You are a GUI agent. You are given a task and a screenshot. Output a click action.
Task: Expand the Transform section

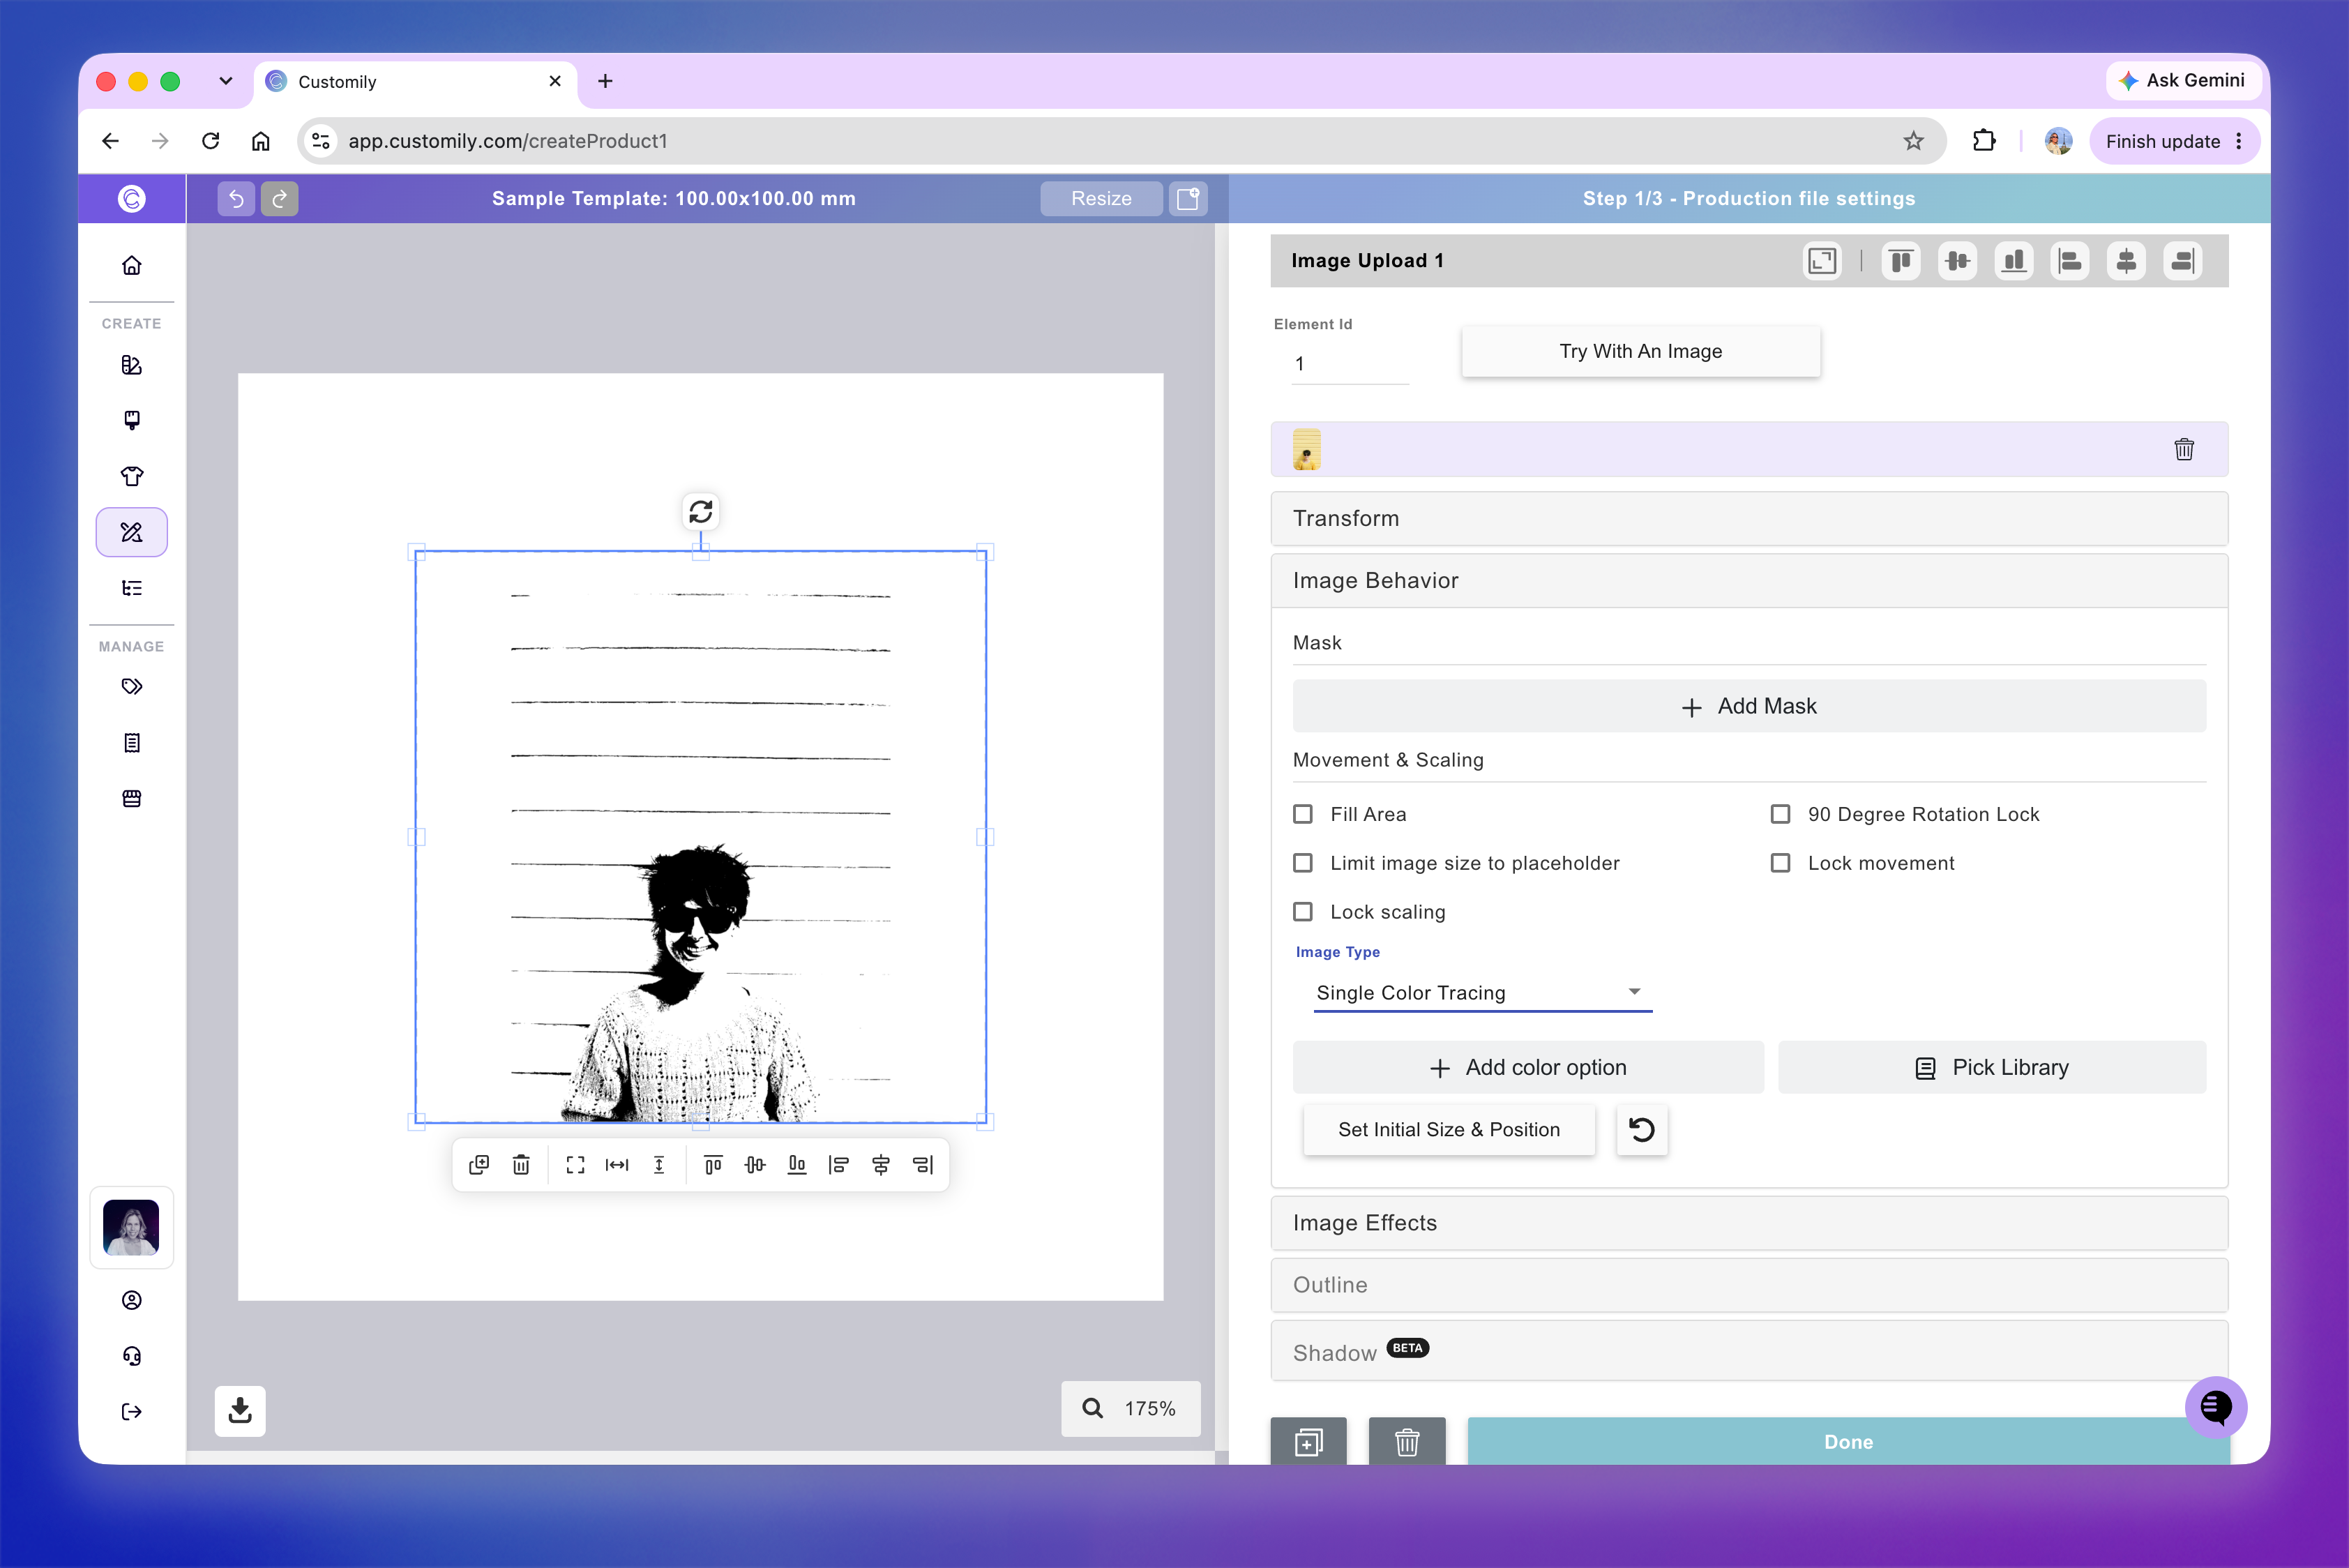[x=1749, y=518]
